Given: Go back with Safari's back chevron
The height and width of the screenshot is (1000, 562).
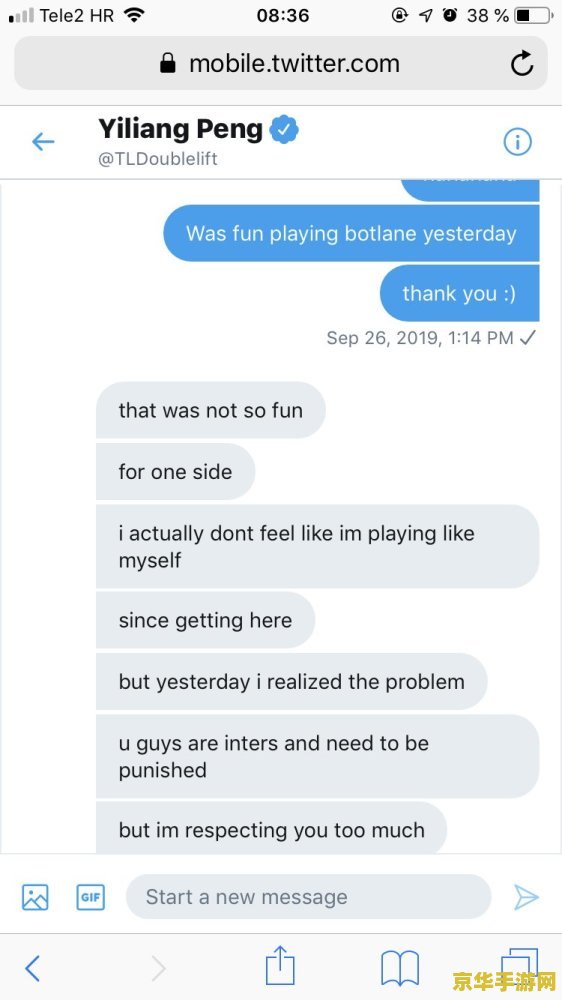Looking at the screenshot, I should (32, 968).
